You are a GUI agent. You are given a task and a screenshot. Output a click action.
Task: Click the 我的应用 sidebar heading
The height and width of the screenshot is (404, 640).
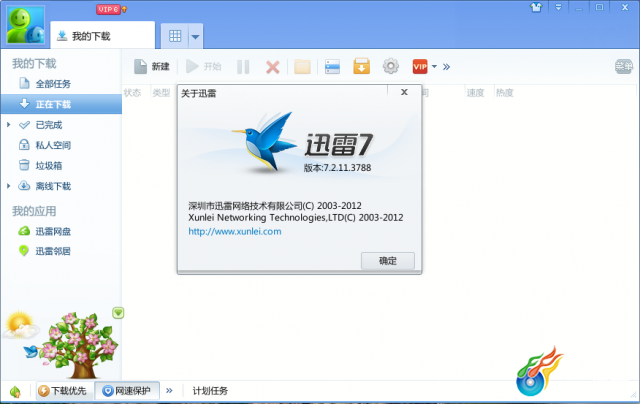pos(34,211)
